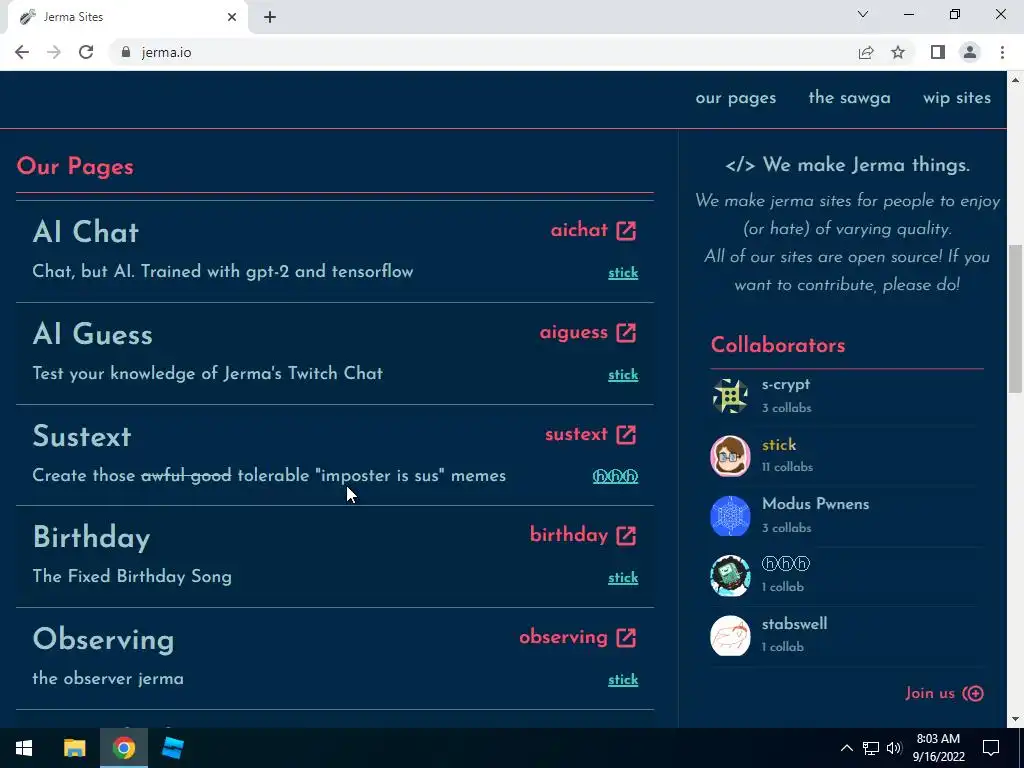1024x768 pixels.
Task: Open the network tray icon
Action: point(871,748)
